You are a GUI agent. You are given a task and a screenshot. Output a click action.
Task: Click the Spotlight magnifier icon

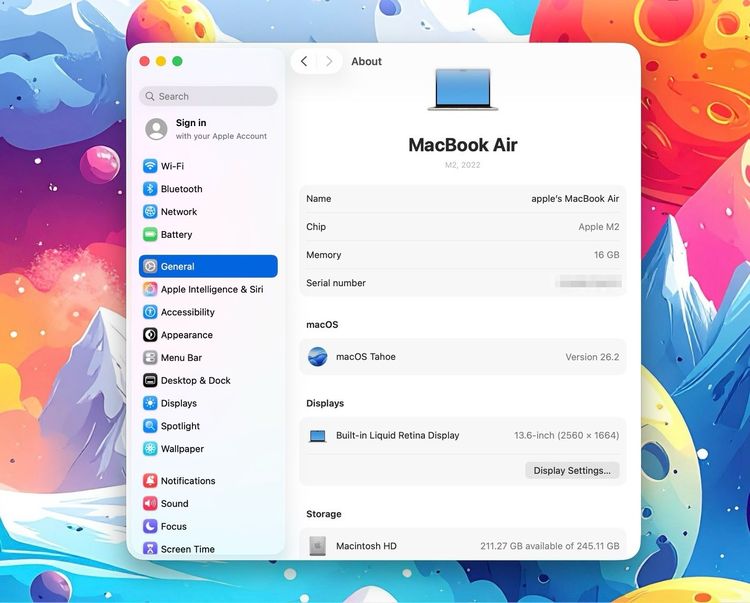tap(150, 426)
